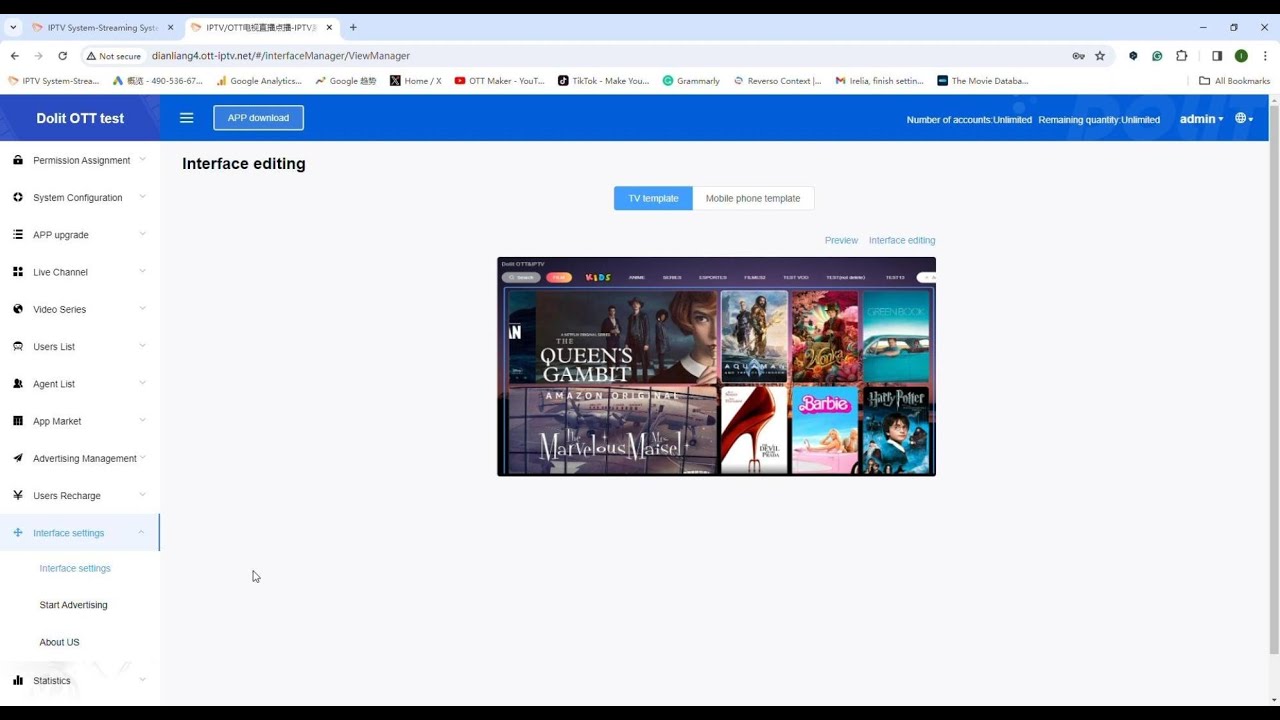
Task: Expand Statistics menu chevron
Action: click(x=142, y=679)
